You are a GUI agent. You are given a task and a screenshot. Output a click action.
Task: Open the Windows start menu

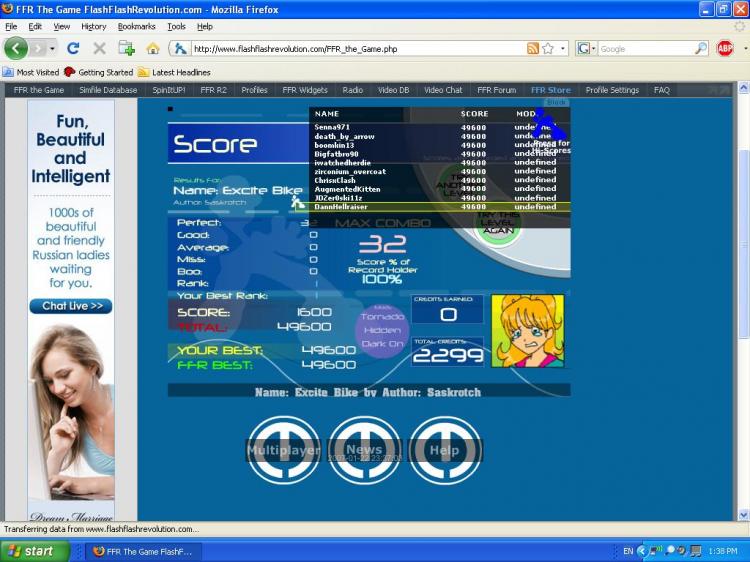point(34,551)
